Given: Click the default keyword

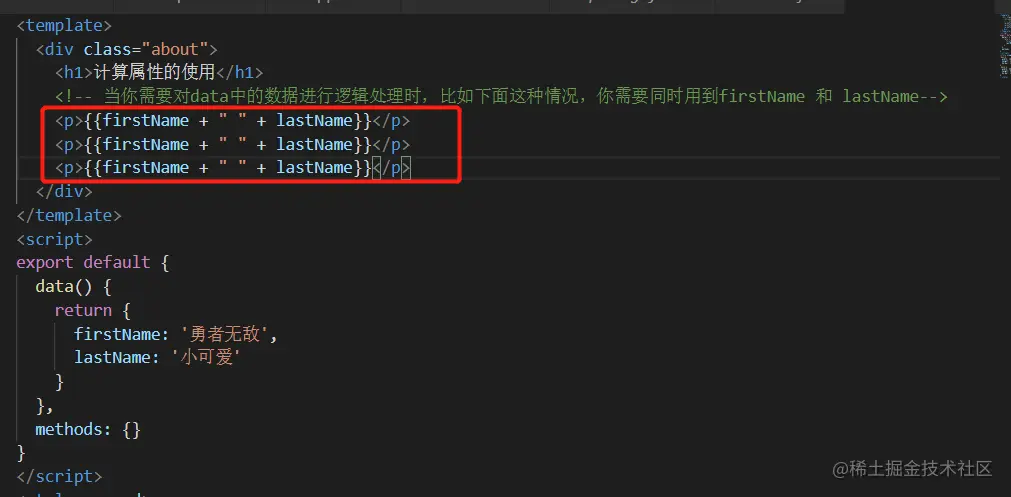Looking at the screenshot, I should pos(116,263).
